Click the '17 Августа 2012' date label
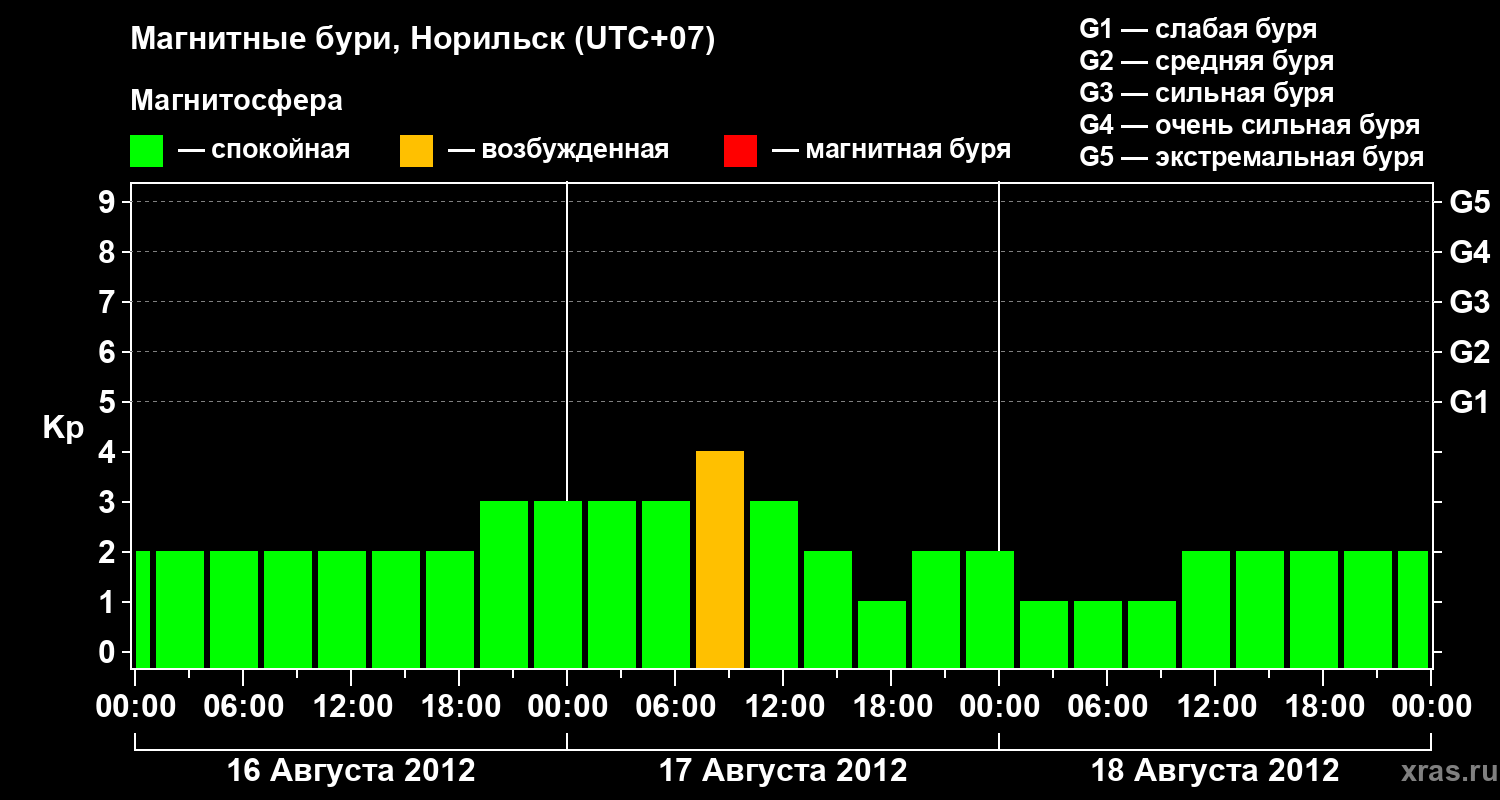This screenshot has width=1500, height=800. coord(783,771)
